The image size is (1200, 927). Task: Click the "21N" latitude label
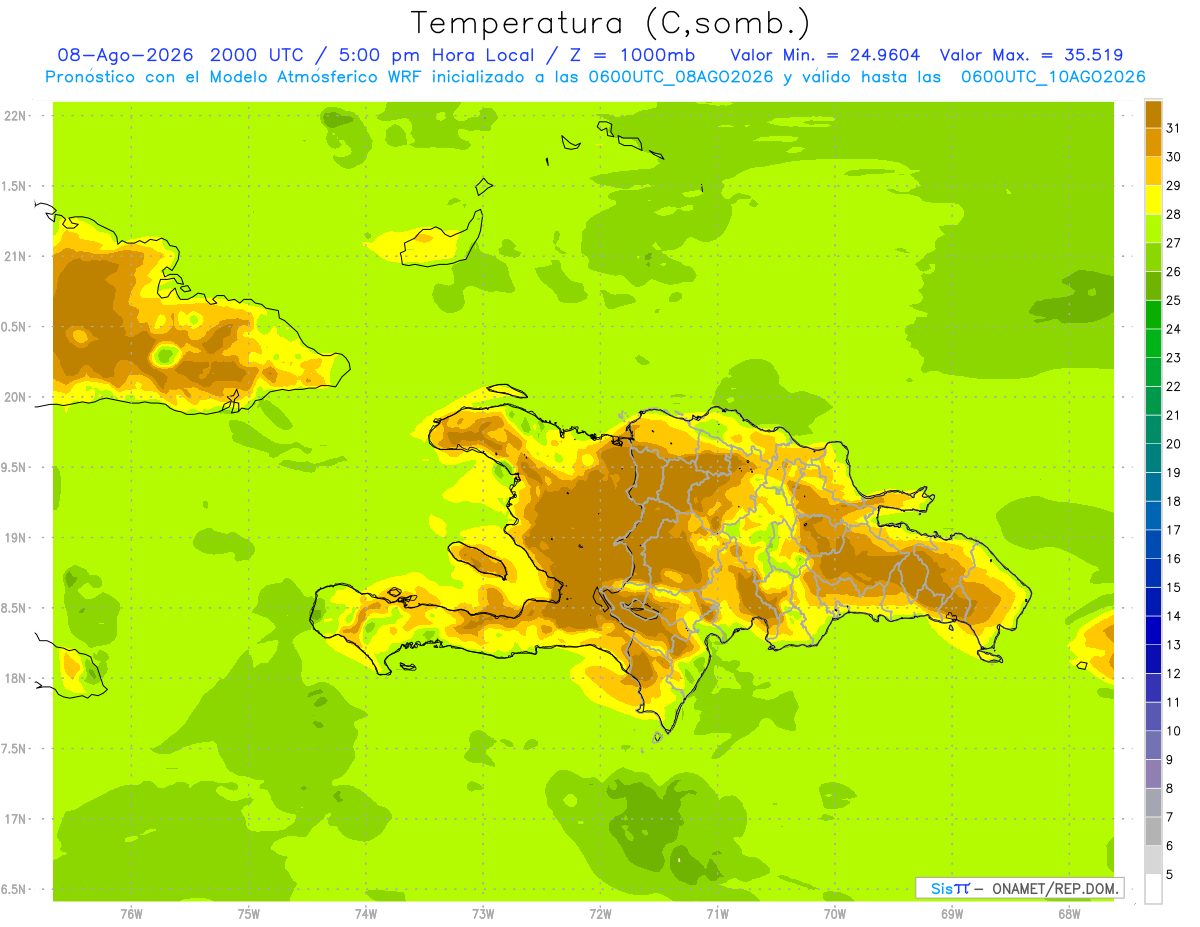point(17,257)
